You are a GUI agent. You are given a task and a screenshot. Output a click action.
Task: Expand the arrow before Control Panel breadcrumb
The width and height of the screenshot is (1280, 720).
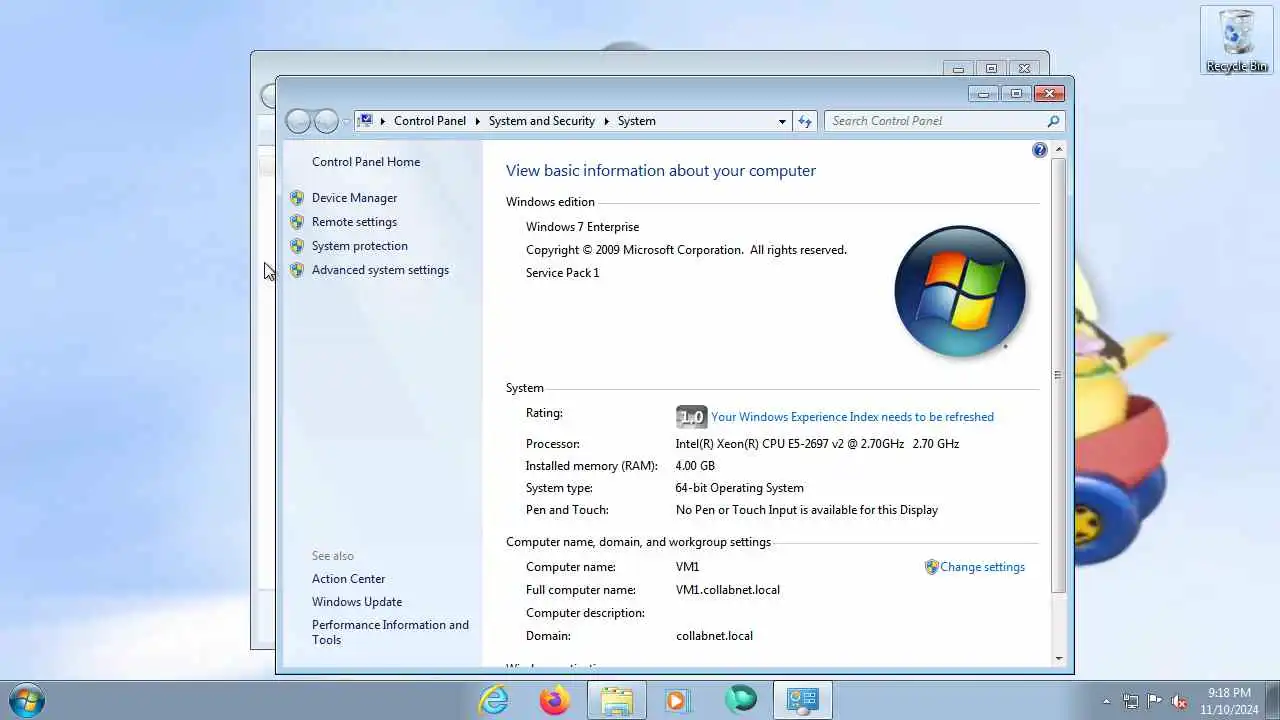(382, 121)
